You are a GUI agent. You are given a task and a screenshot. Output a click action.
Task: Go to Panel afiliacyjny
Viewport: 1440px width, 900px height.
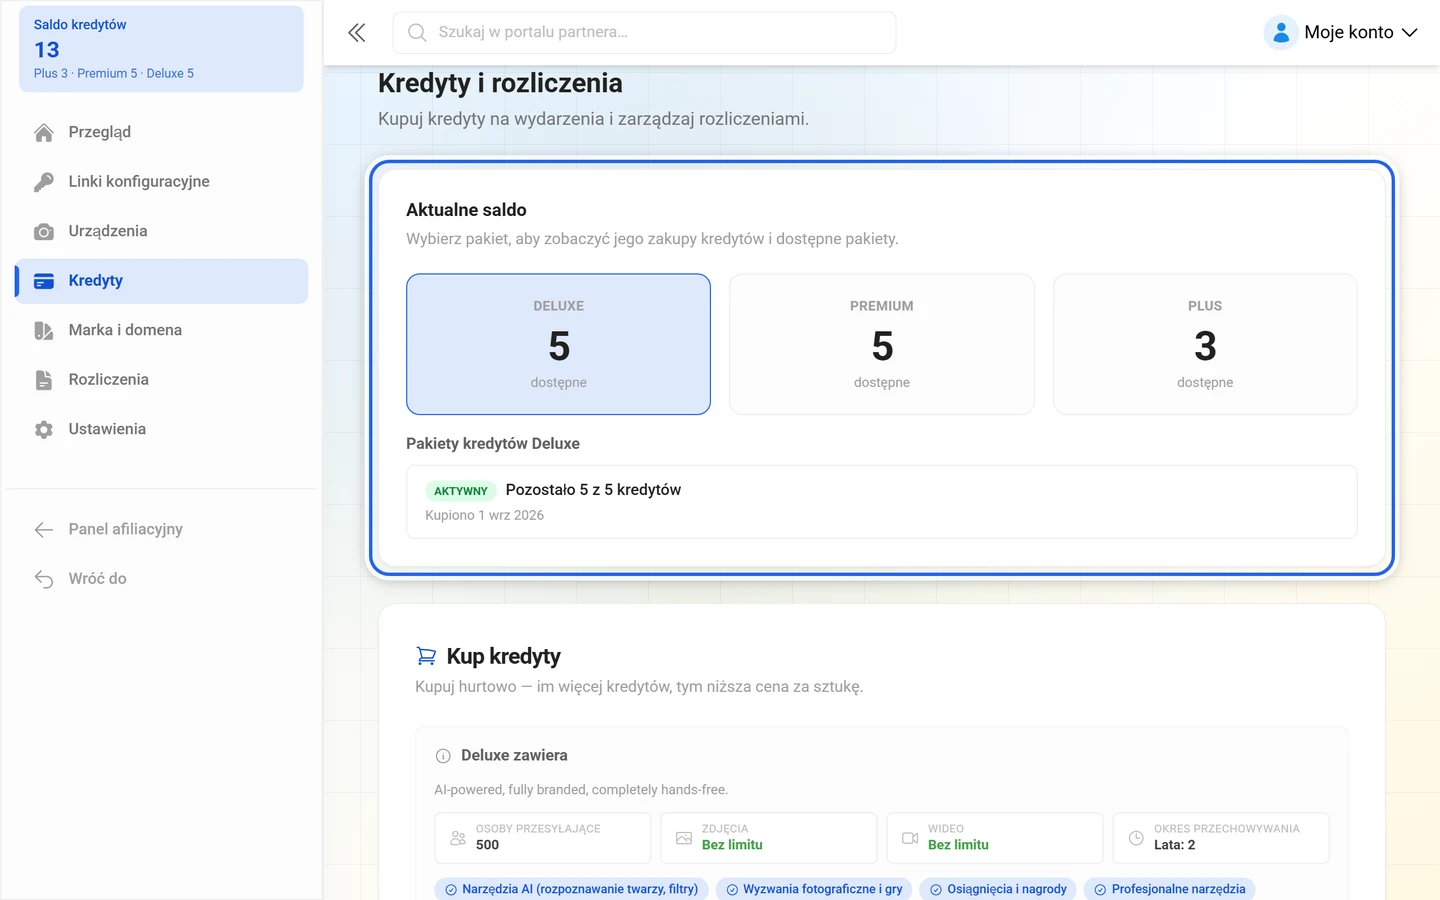click(x=162, y=529)
